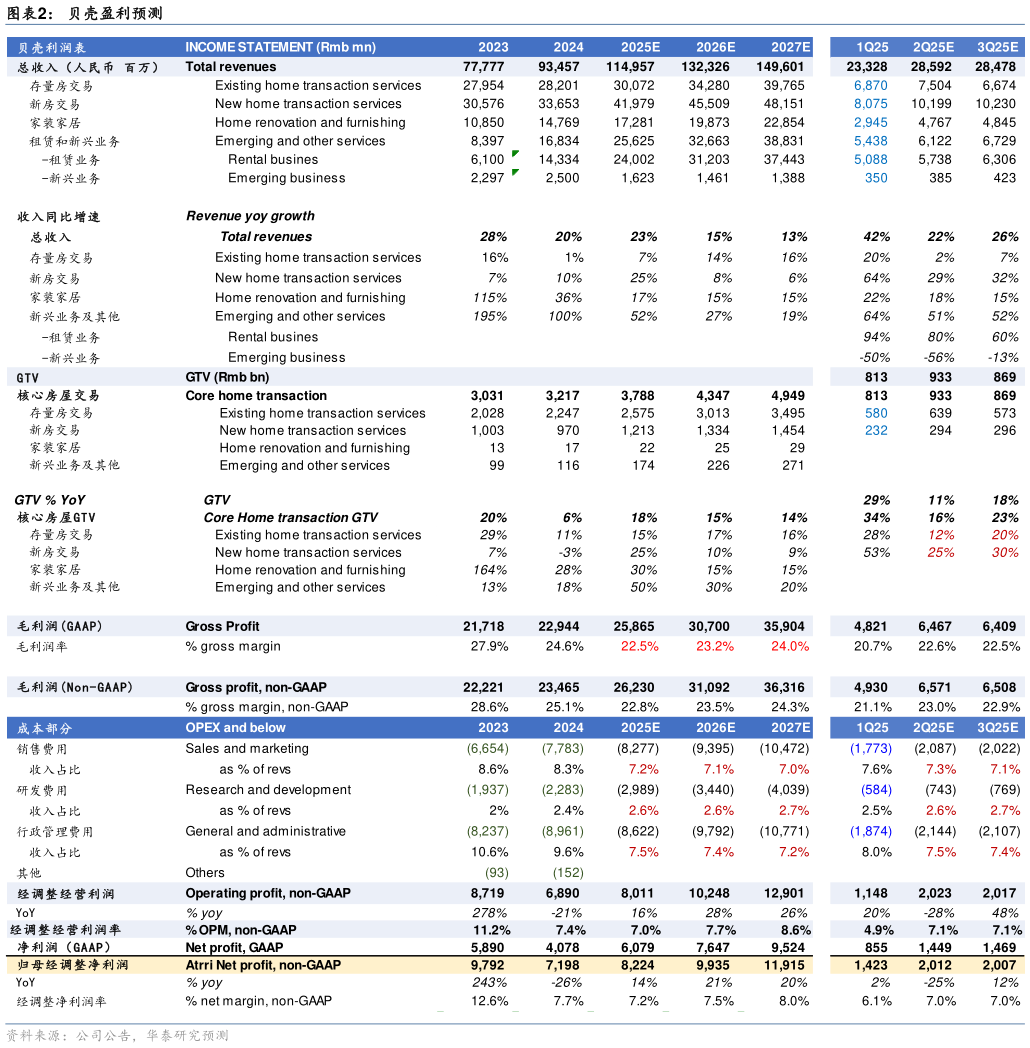Select the Existing home transaction services label

(322, 414)
